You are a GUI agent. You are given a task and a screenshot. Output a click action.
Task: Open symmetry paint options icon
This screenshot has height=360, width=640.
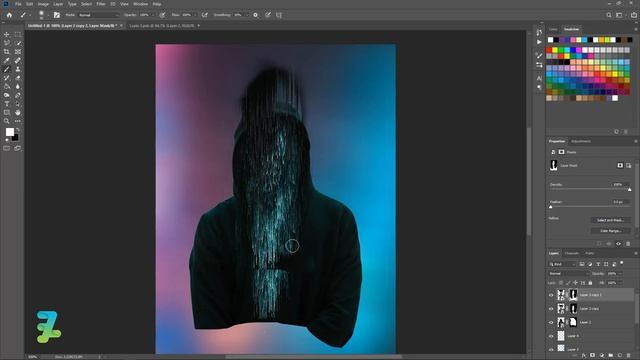pyautogui.click(x=279, y=15)
